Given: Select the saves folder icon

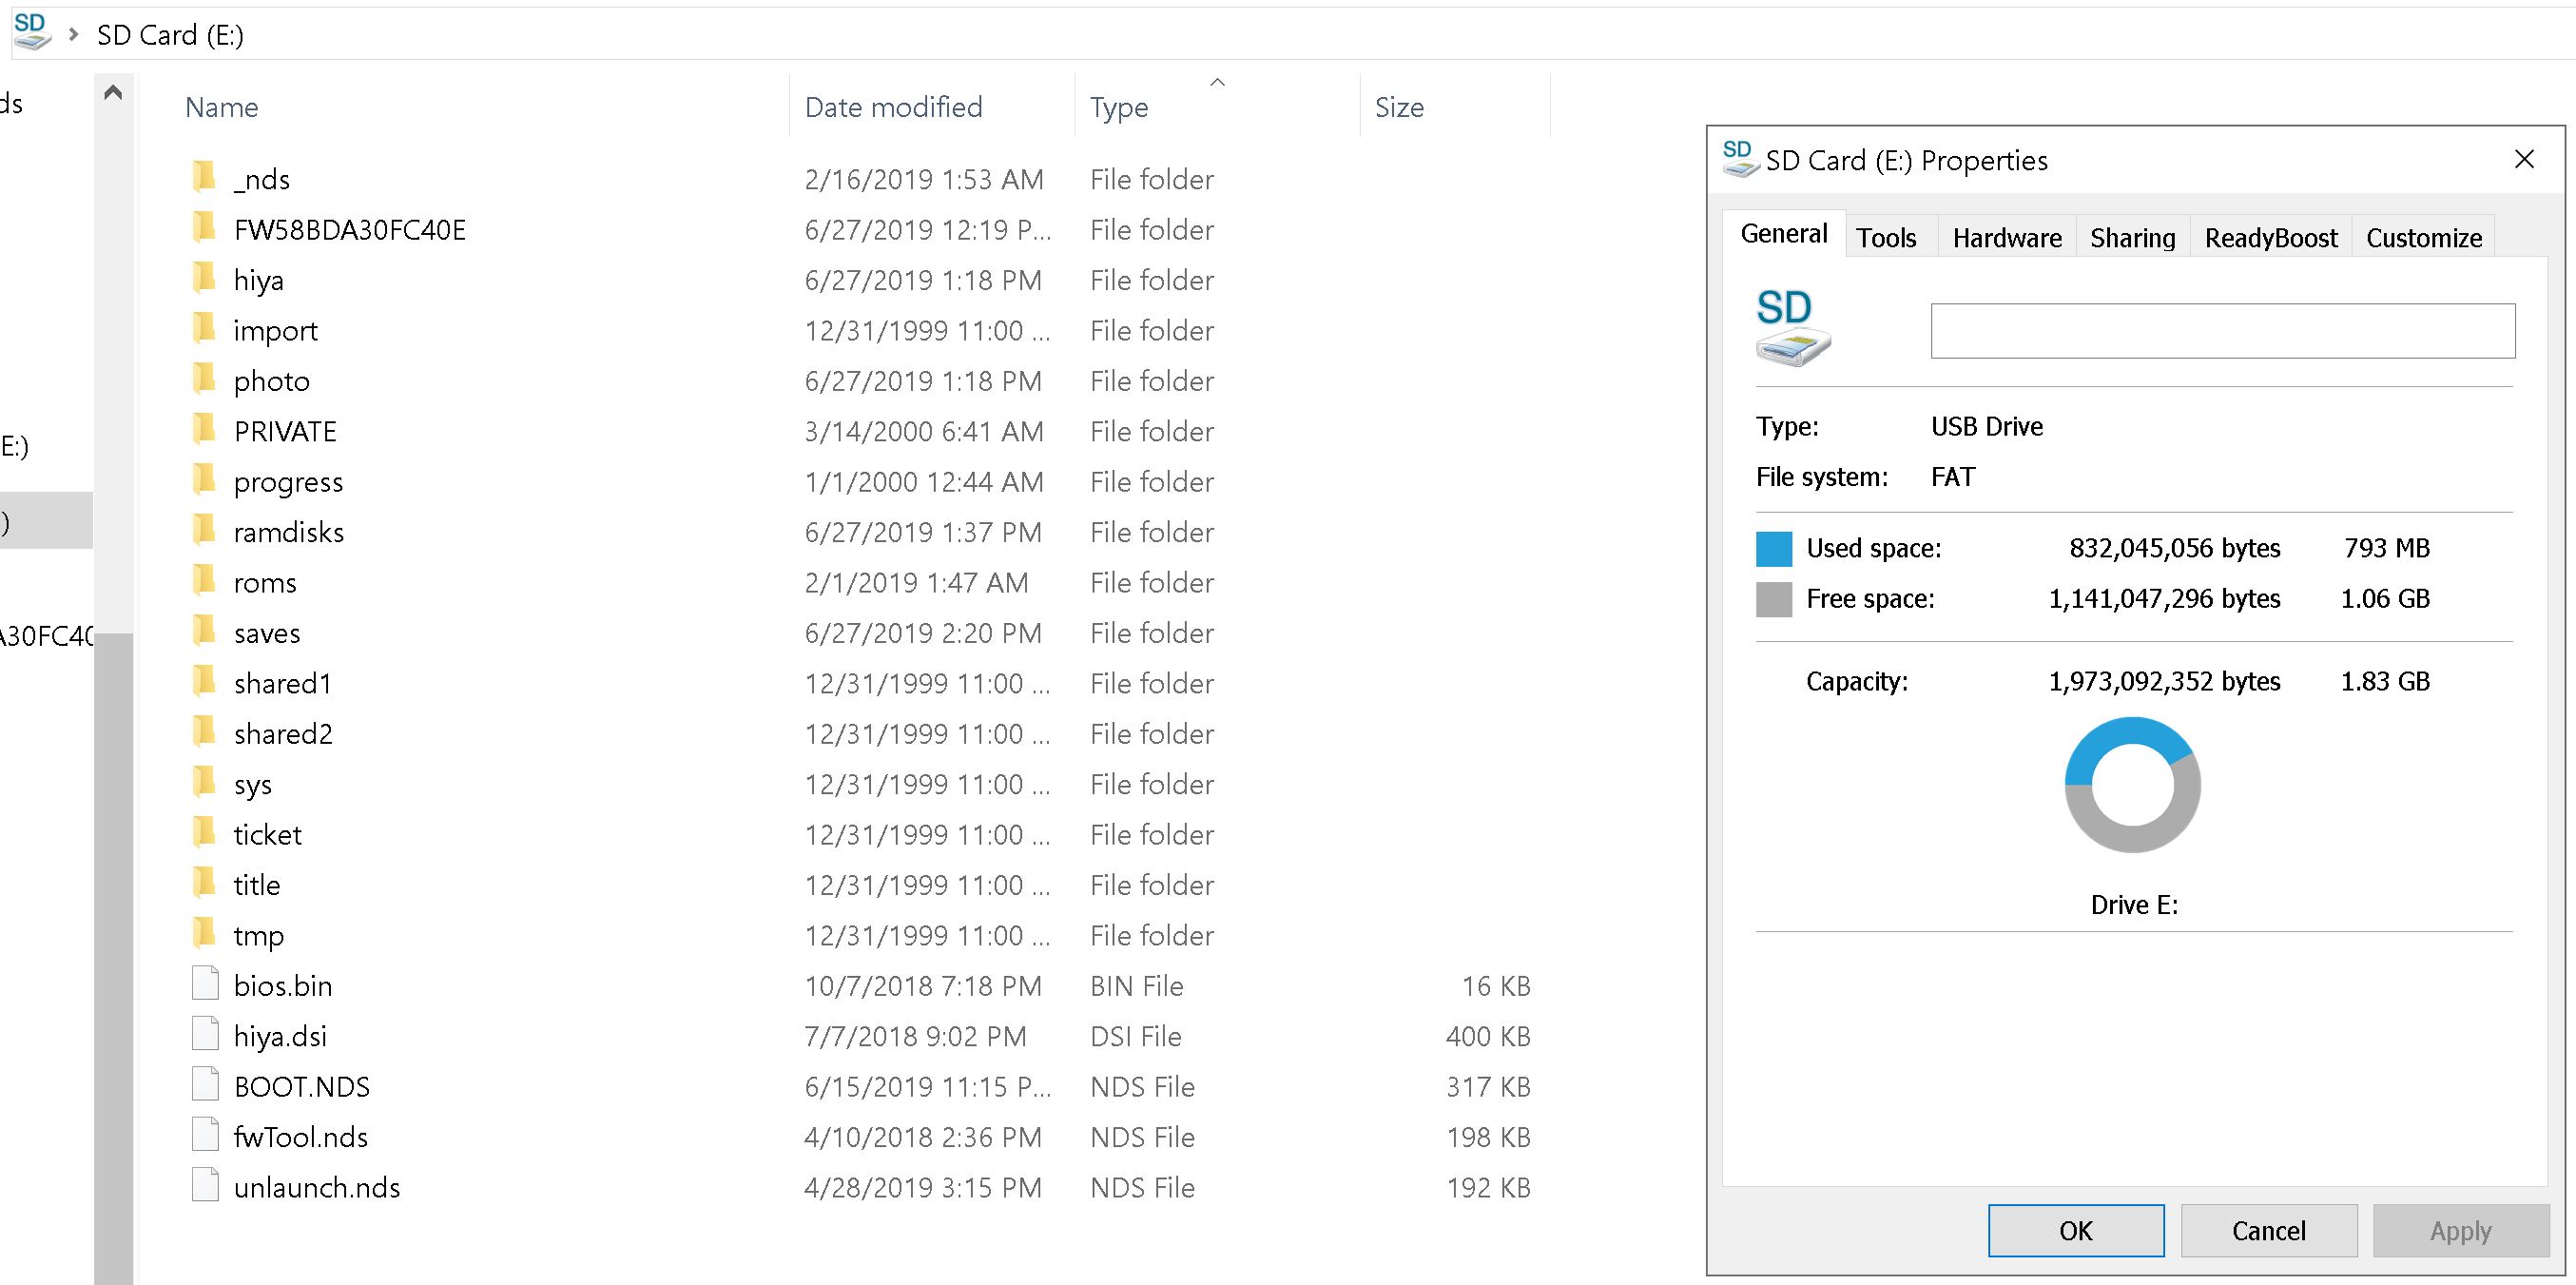Looking at the screenshot, I should point(204,631).
